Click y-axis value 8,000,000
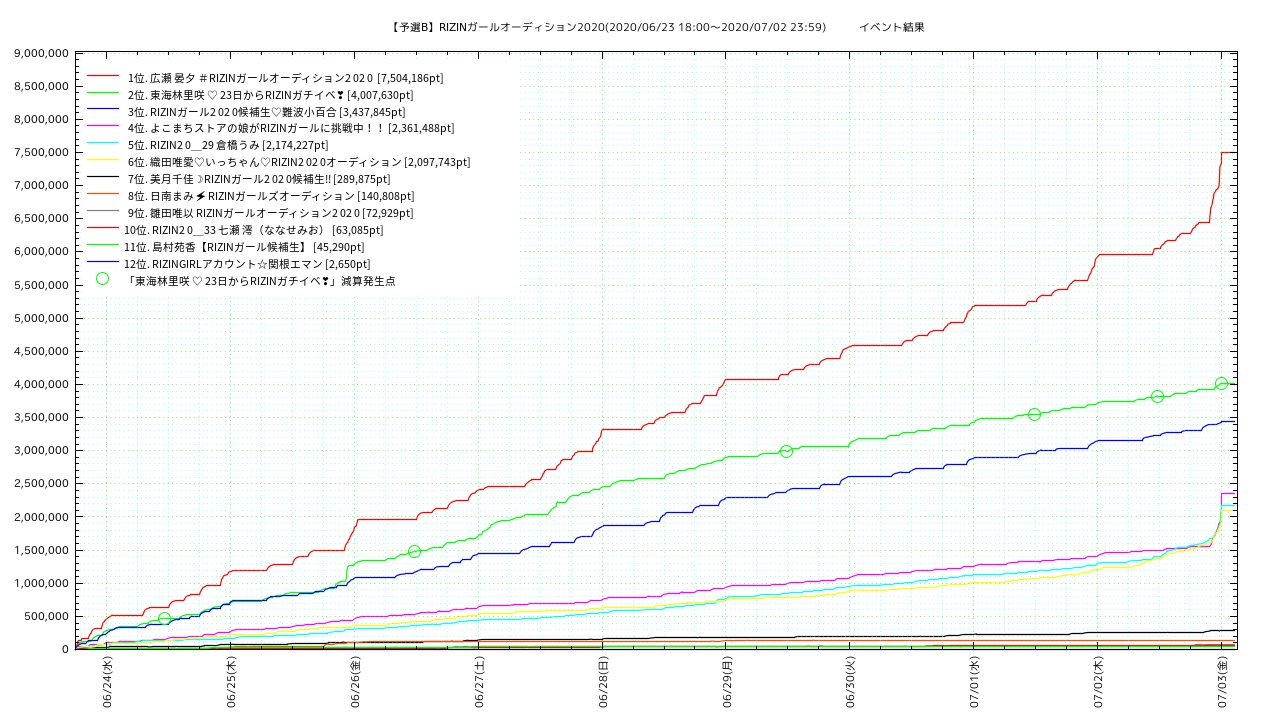1280x720 pixels. pyautogui.click(x=41, y=119)
